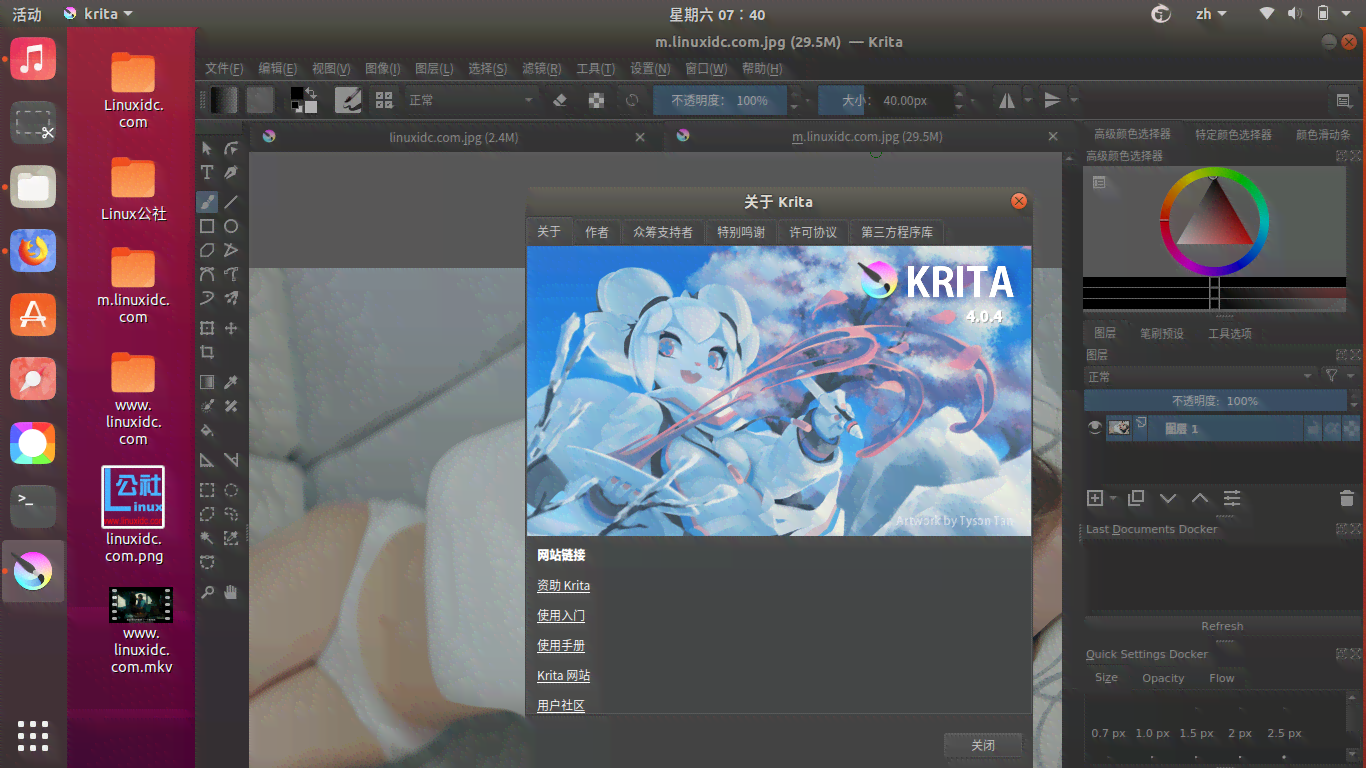Viewport: 1366px width, 768px height.
Task: Open layer properties icon
Action: click(x=1232, y=498)
